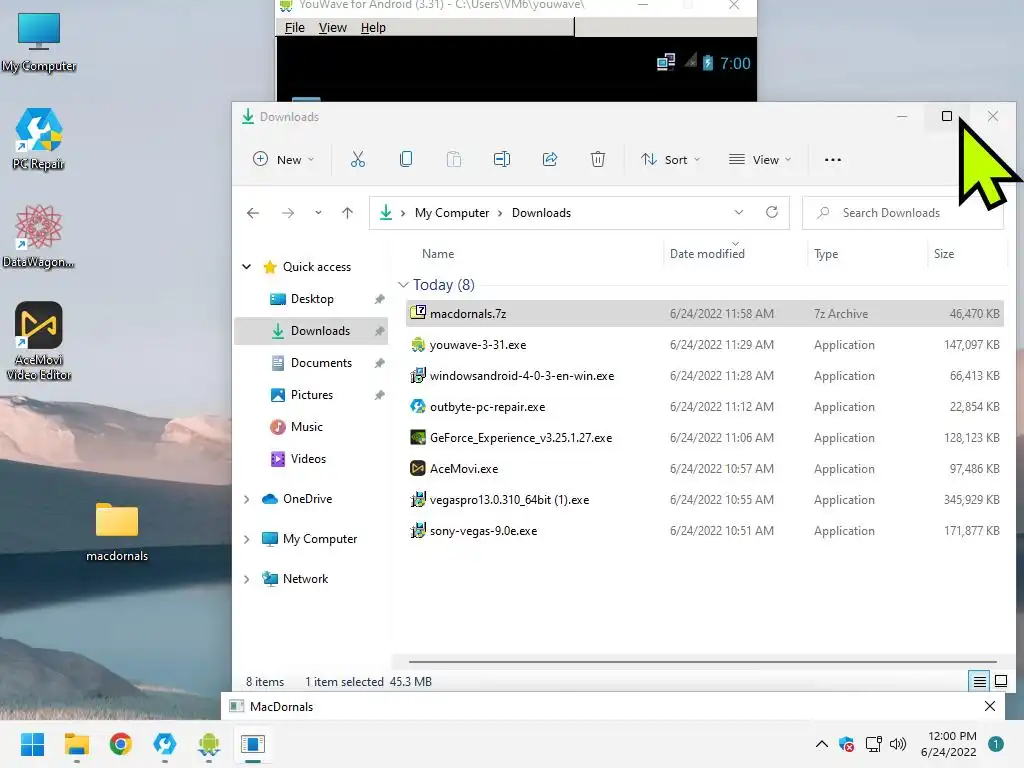
Task: Click the Rename icon in Explorer toolbar
Action: [x=502, y=159]
